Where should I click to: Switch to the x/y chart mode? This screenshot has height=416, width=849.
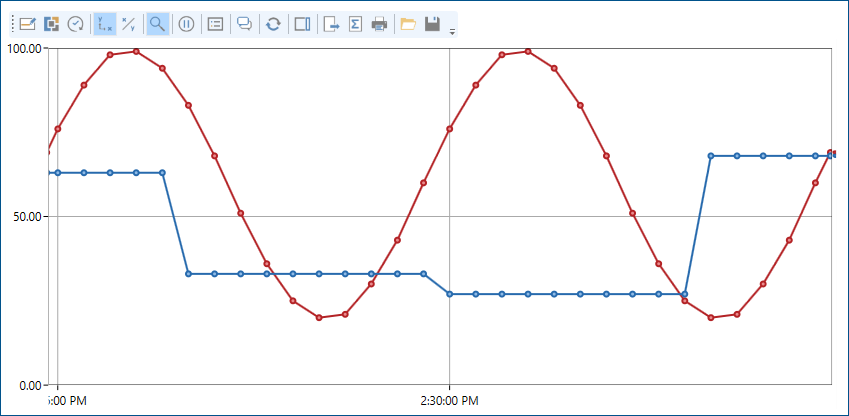pos(128,24)
